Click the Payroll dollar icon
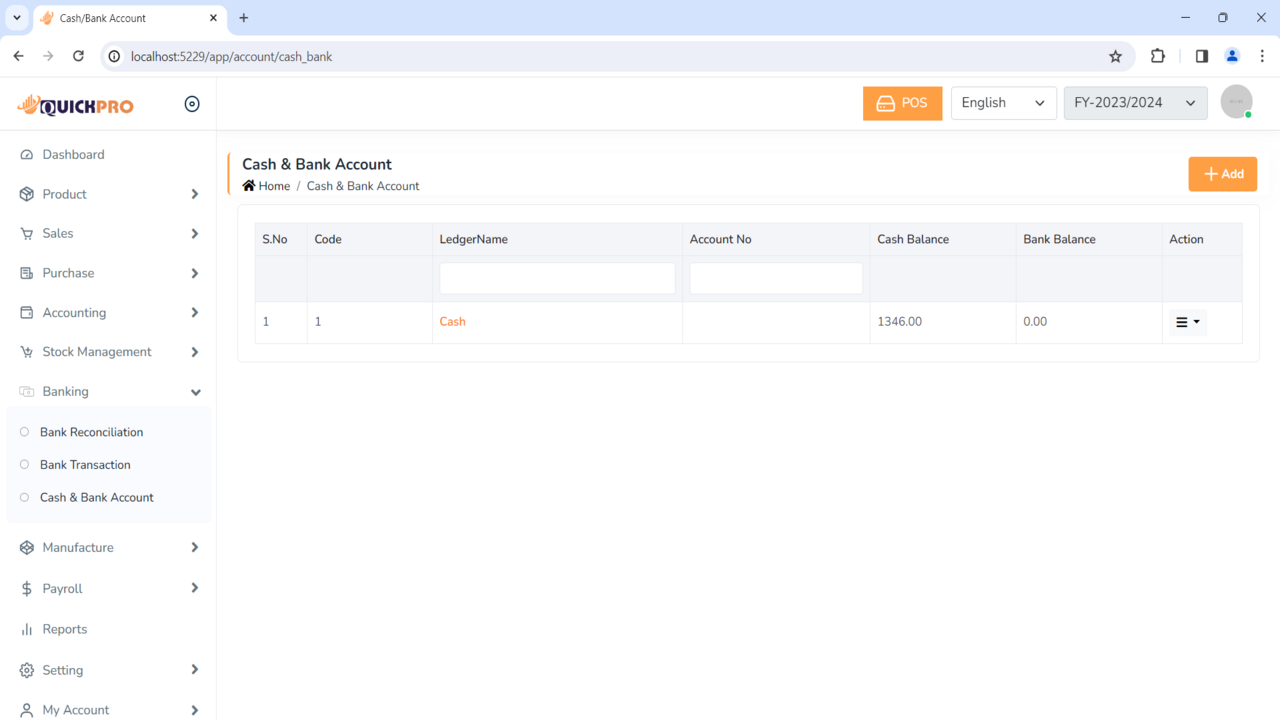The height and width of the screenshot is (720, 1280). coord(28,588)
